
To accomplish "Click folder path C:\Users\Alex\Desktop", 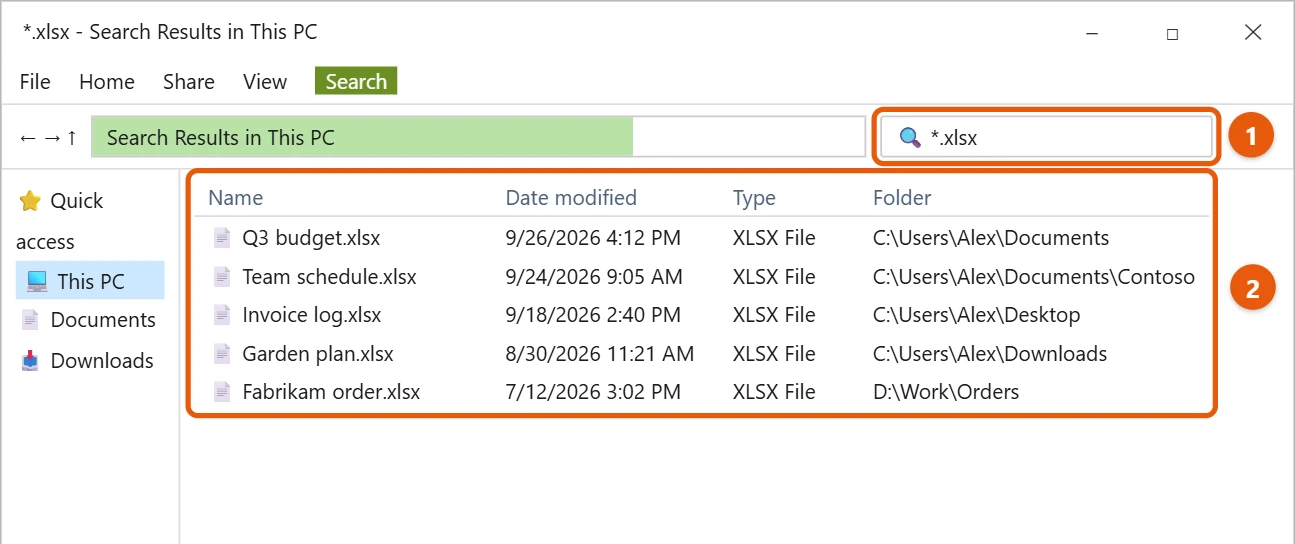I will pos(977,315).
